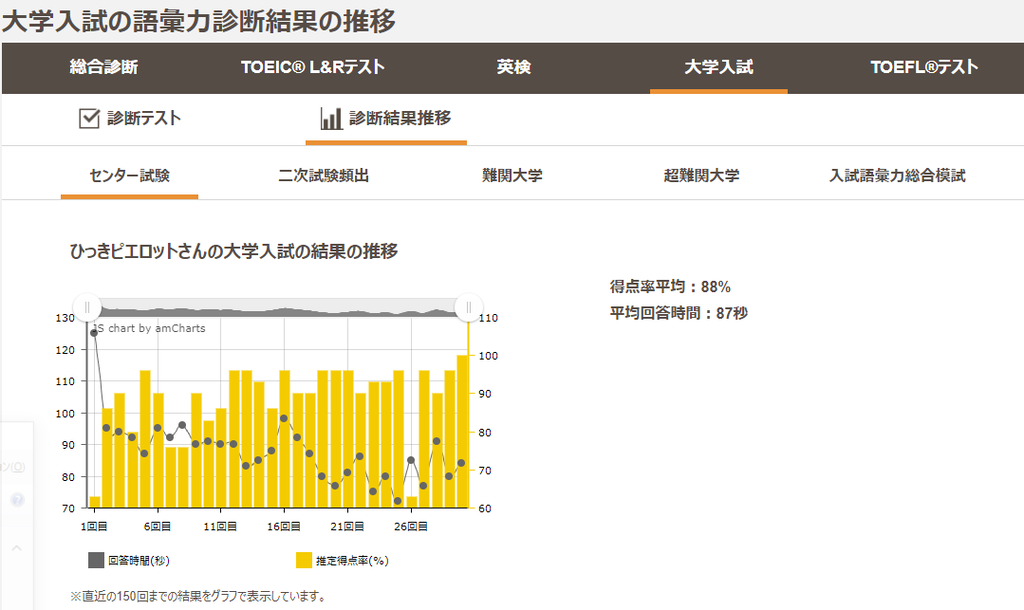Image resolution: width=1024 pixels, height=610 pixels.
Task: Grab the left chart range slider handle
Action: tap(87, 308)
